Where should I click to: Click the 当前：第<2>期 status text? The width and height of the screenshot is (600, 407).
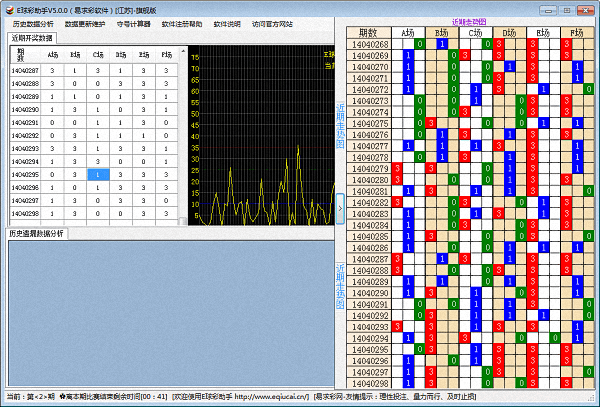pos(31,397)
